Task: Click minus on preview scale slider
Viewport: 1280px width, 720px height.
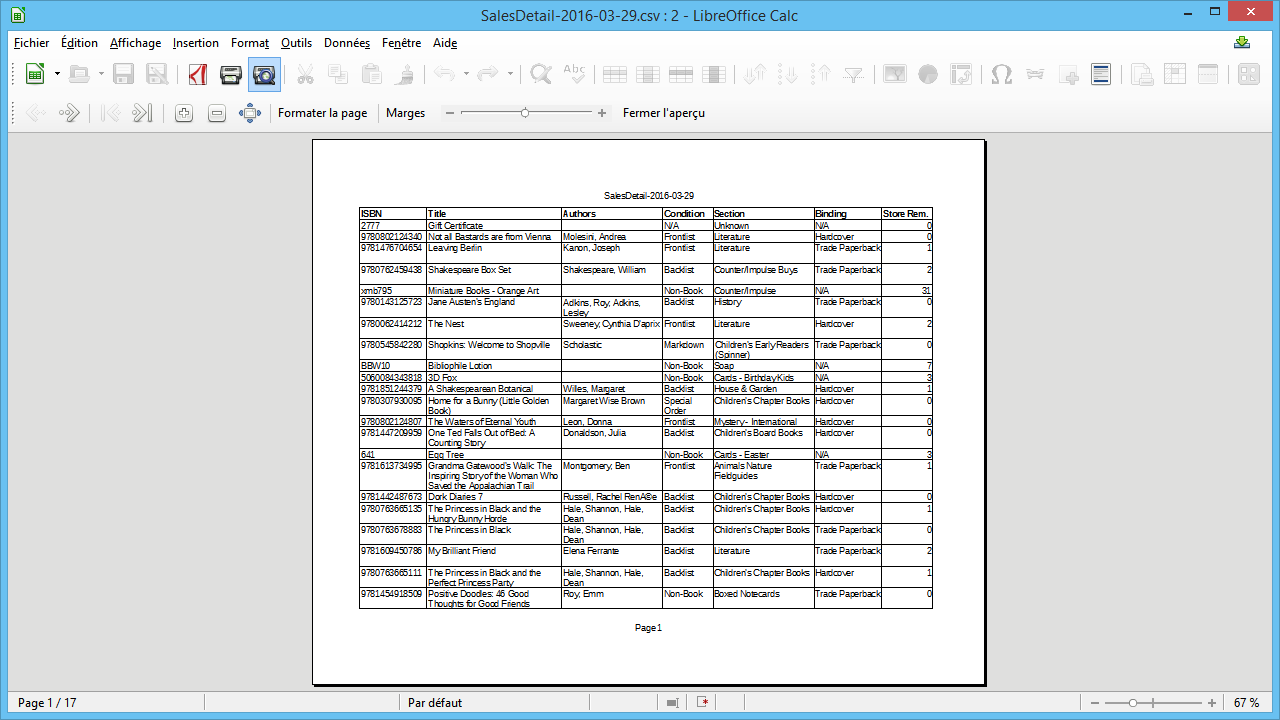Action: click(450, 113)
